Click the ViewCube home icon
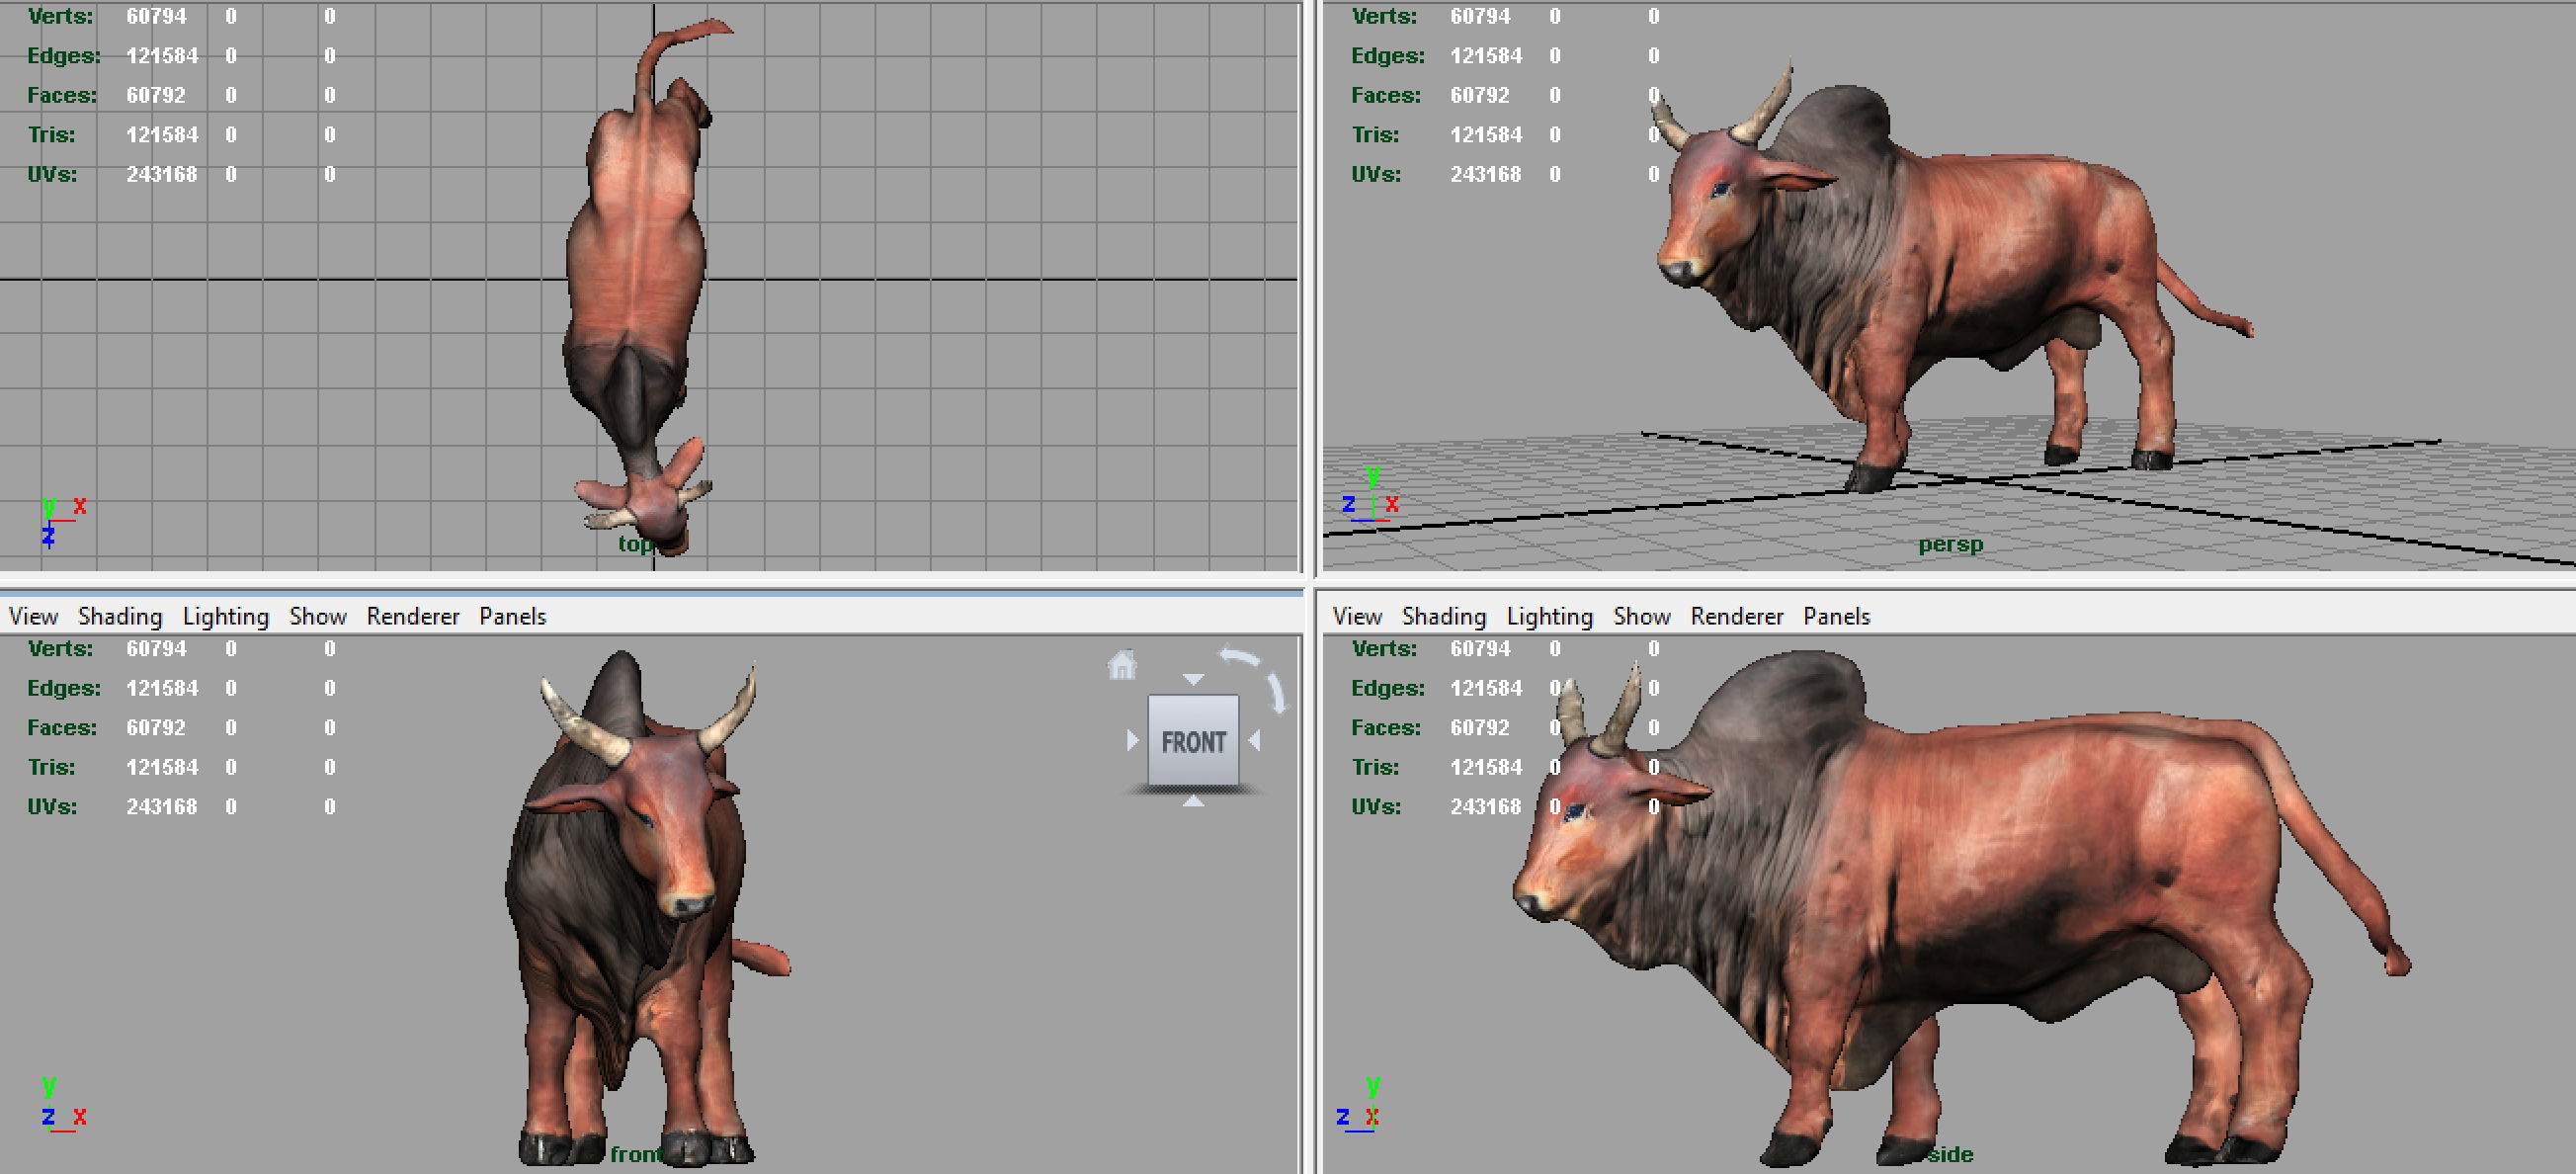 pyautogui.click(x=1122, y=665)
